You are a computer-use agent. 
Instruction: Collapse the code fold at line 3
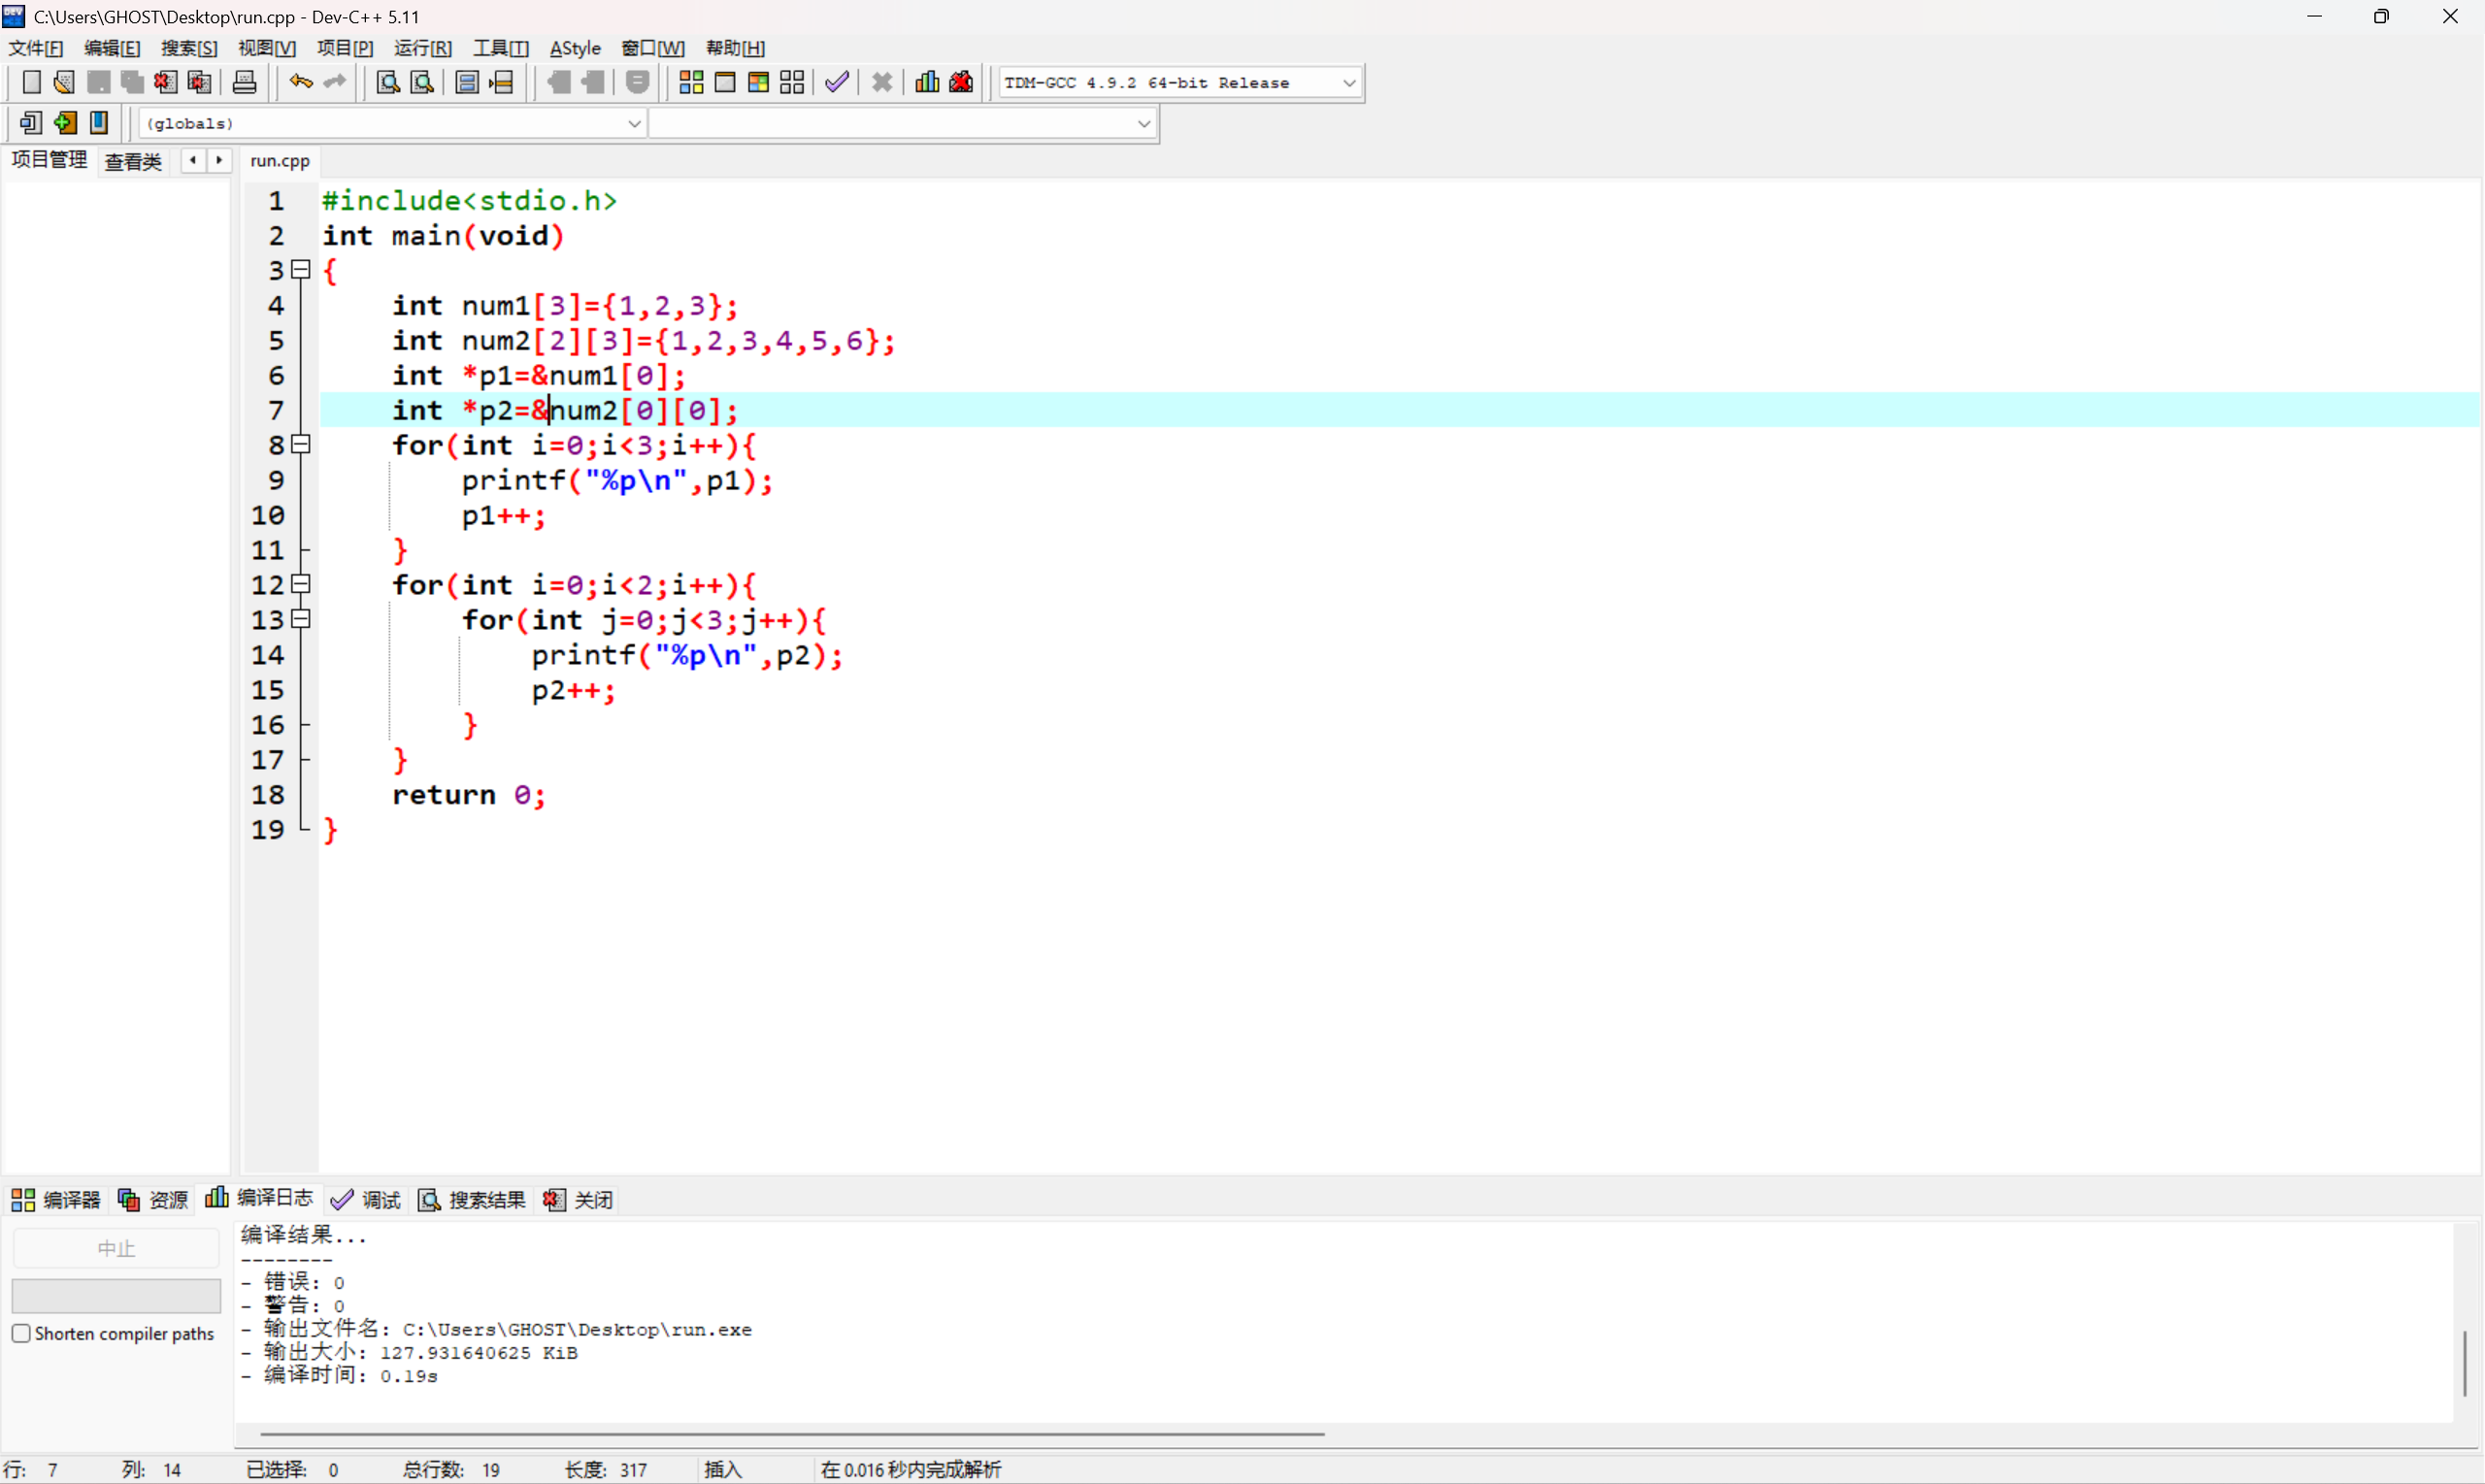tap(301, 269)
